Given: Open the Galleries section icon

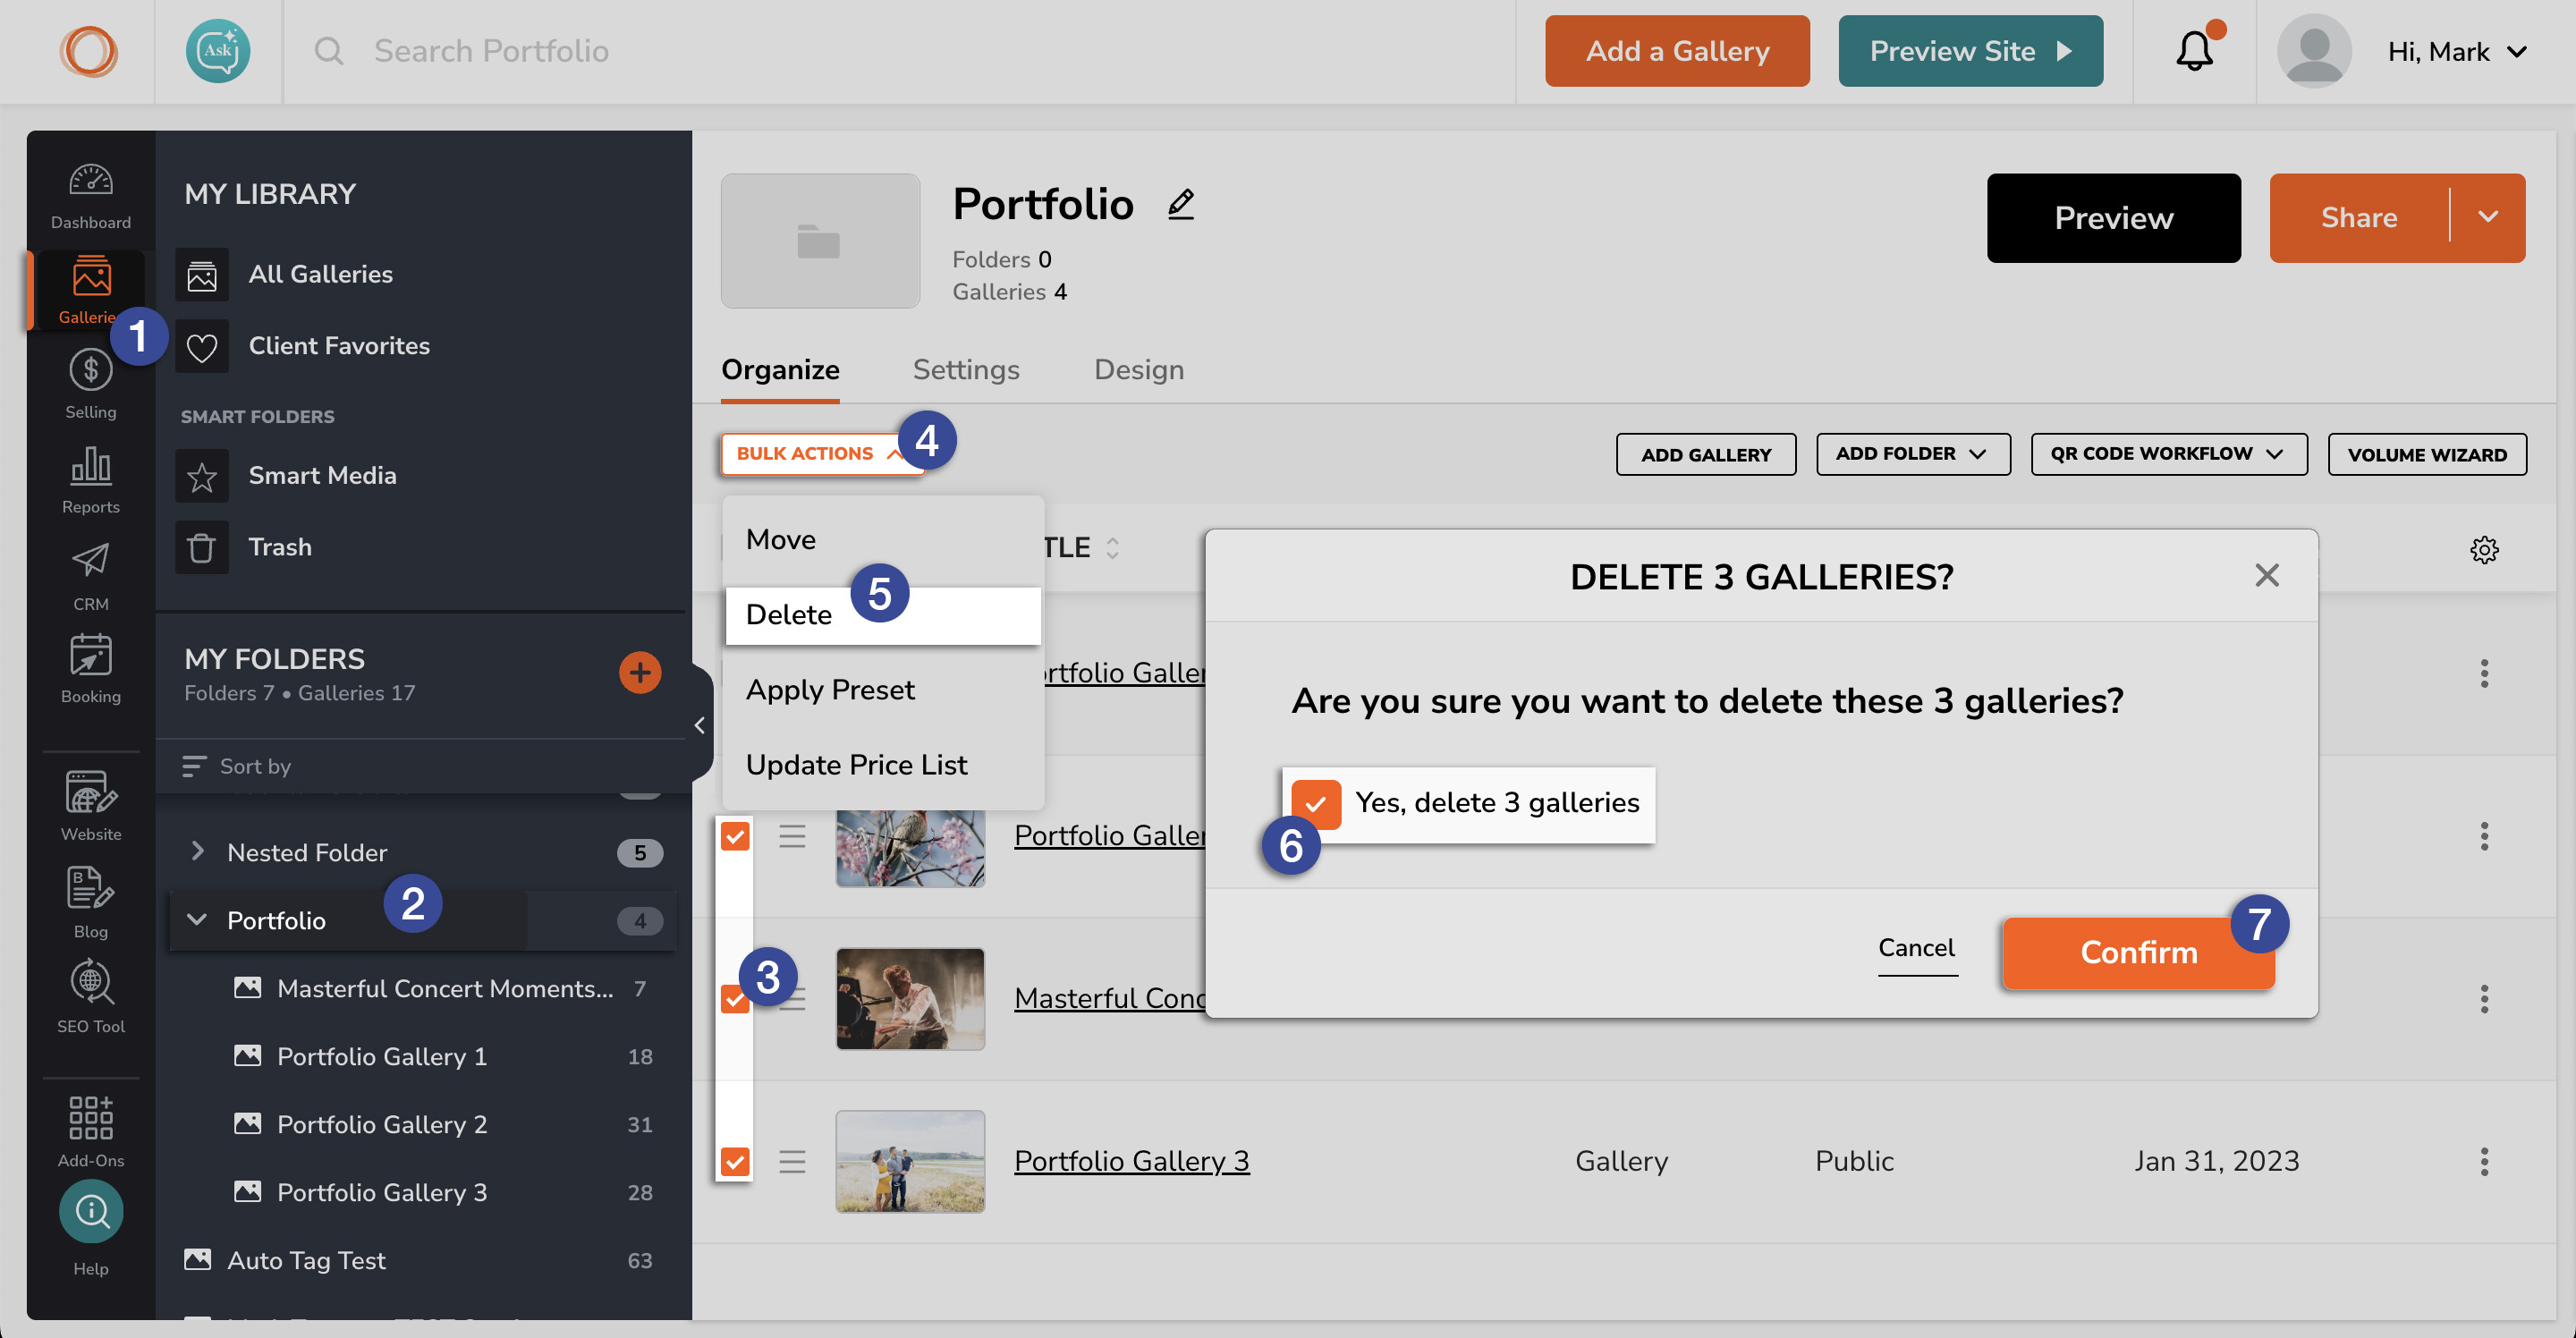Looking at the screenshot, I should coord(91,277).
